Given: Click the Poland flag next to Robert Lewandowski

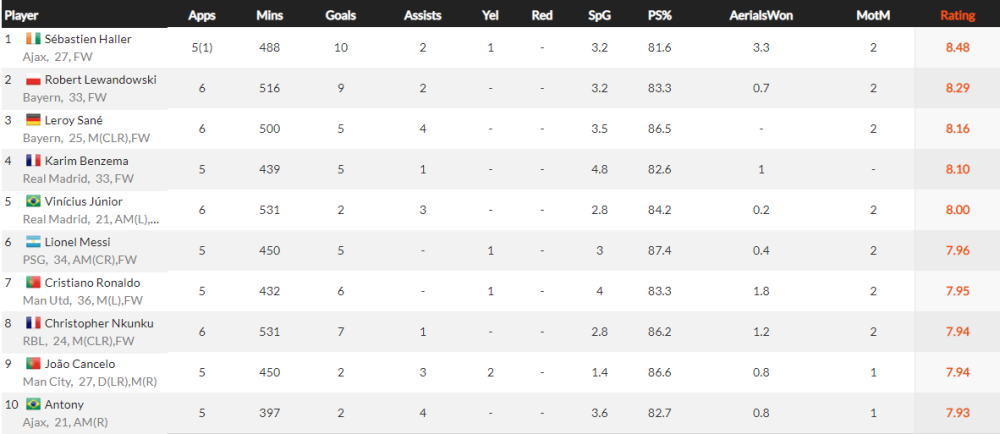Looking at the screenshot, I should pos(33,80).
